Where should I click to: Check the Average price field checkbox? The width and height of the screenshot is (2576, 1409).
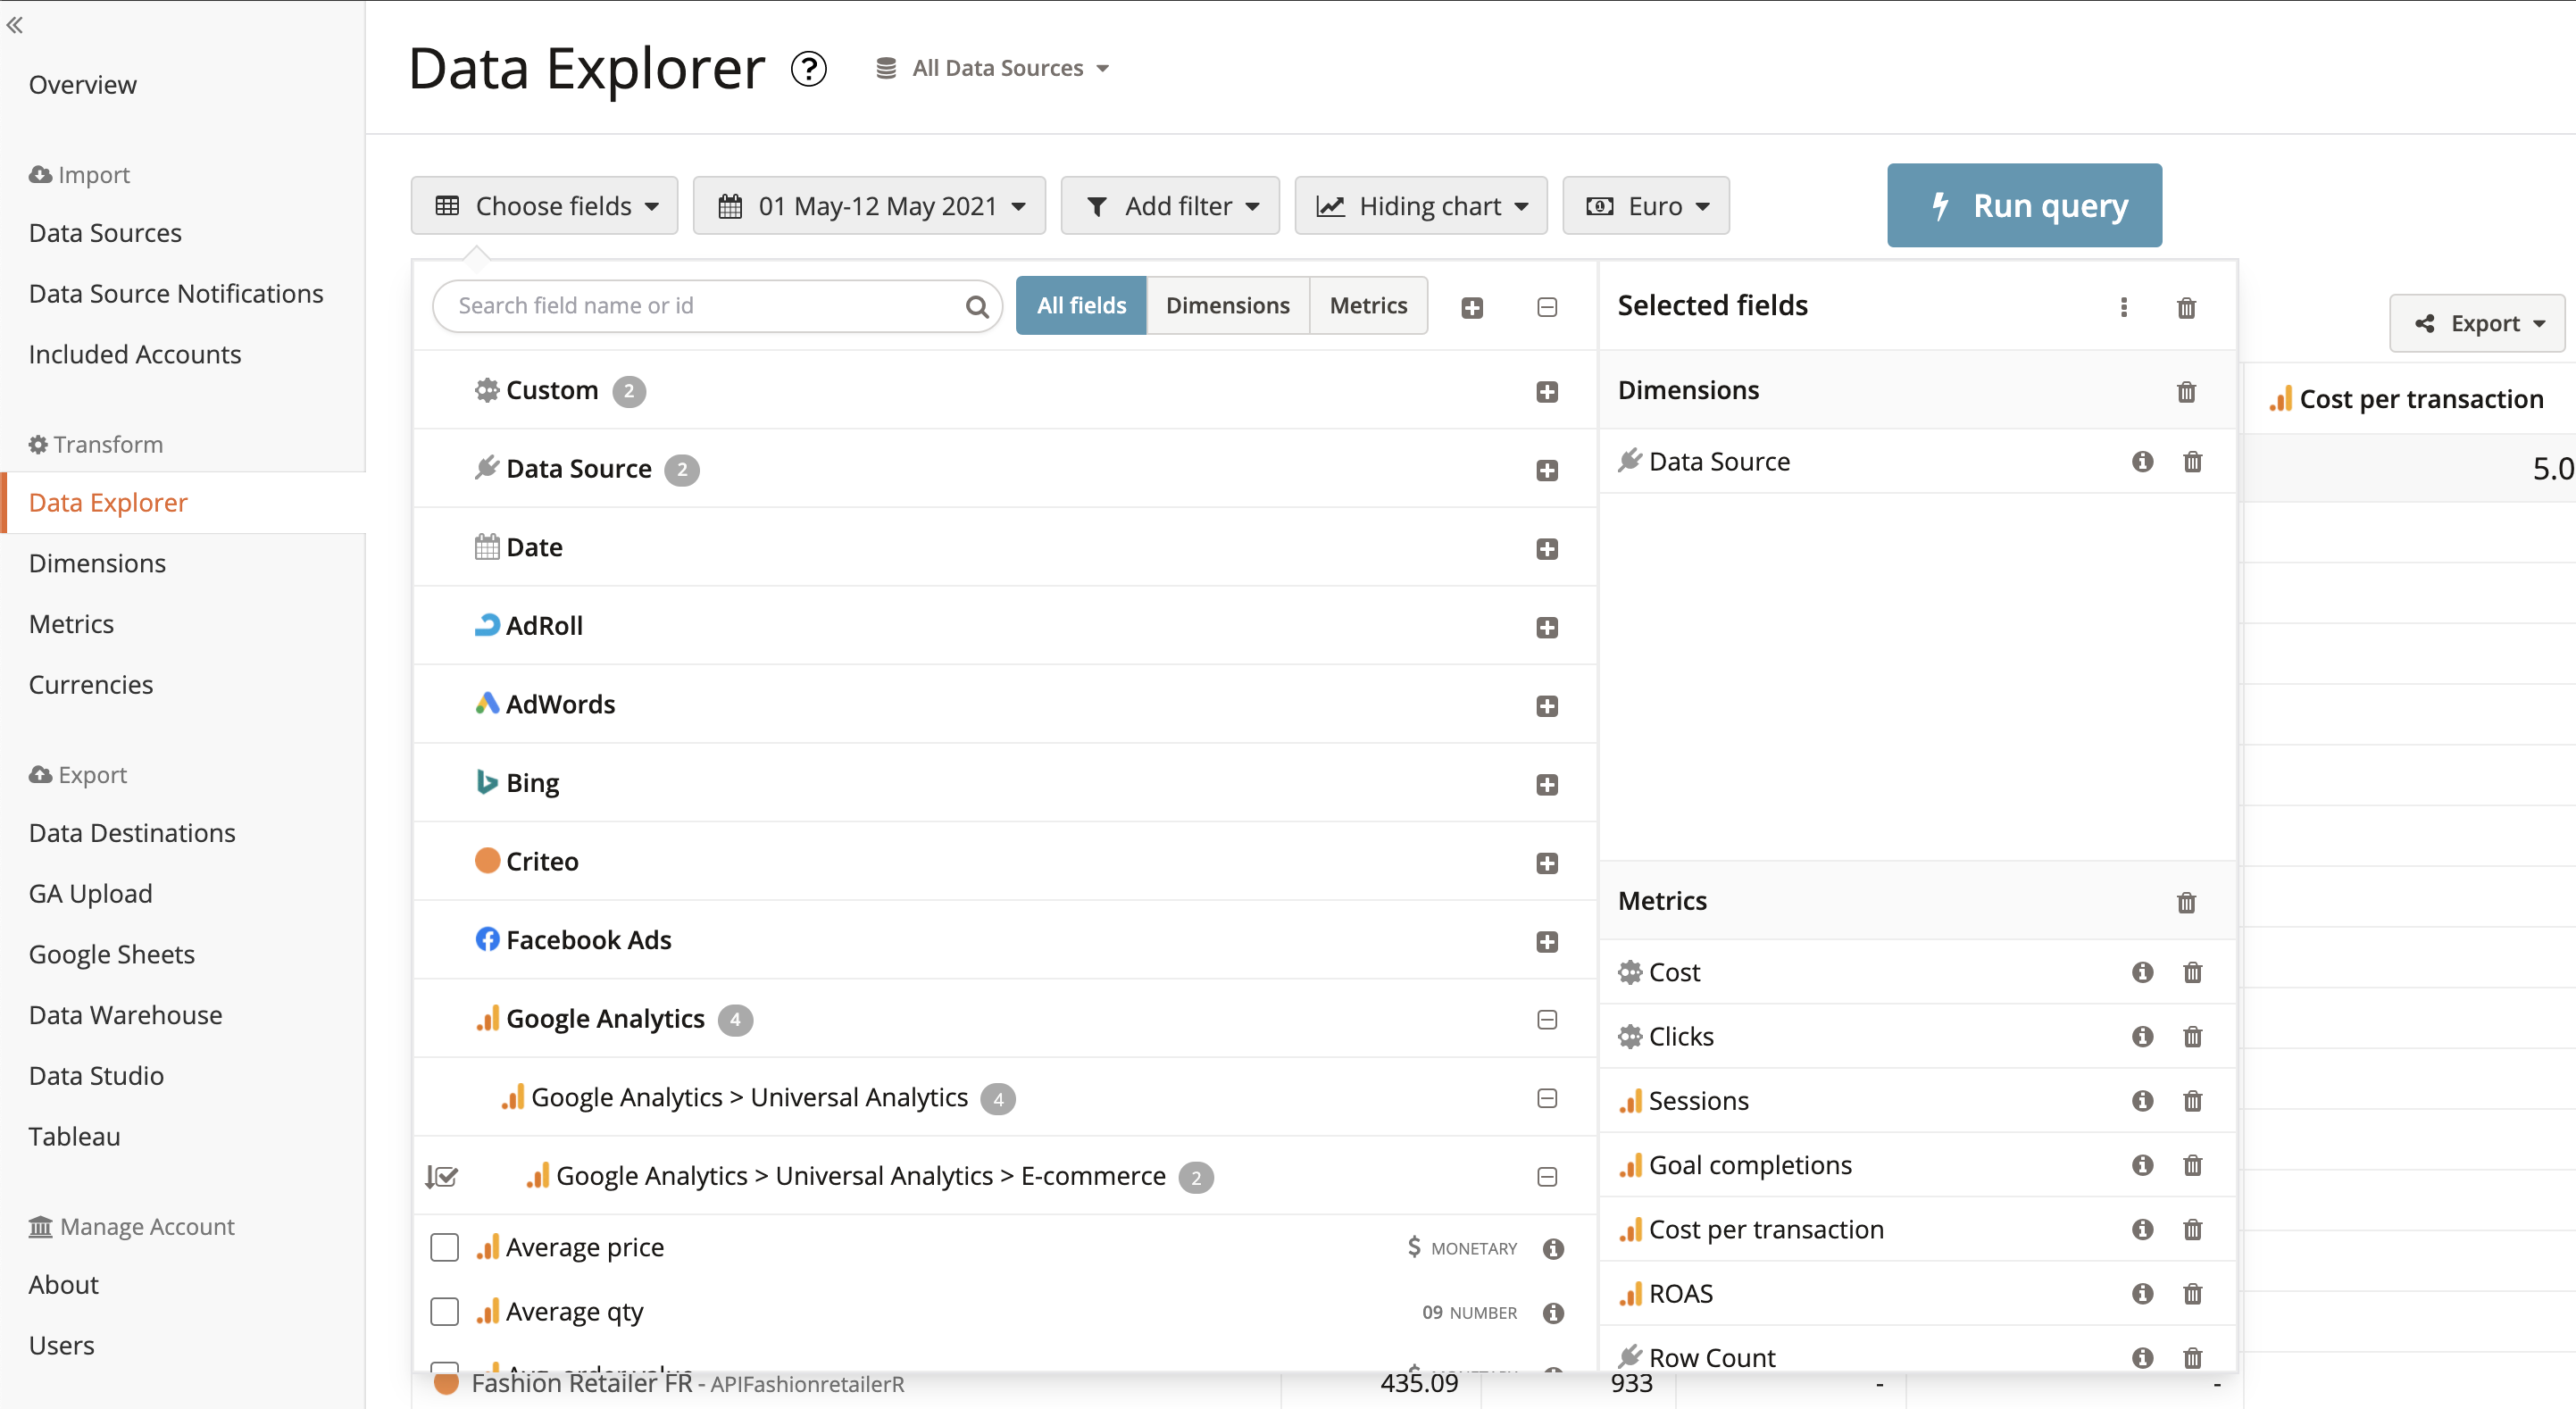click(x=444, y=1247)
